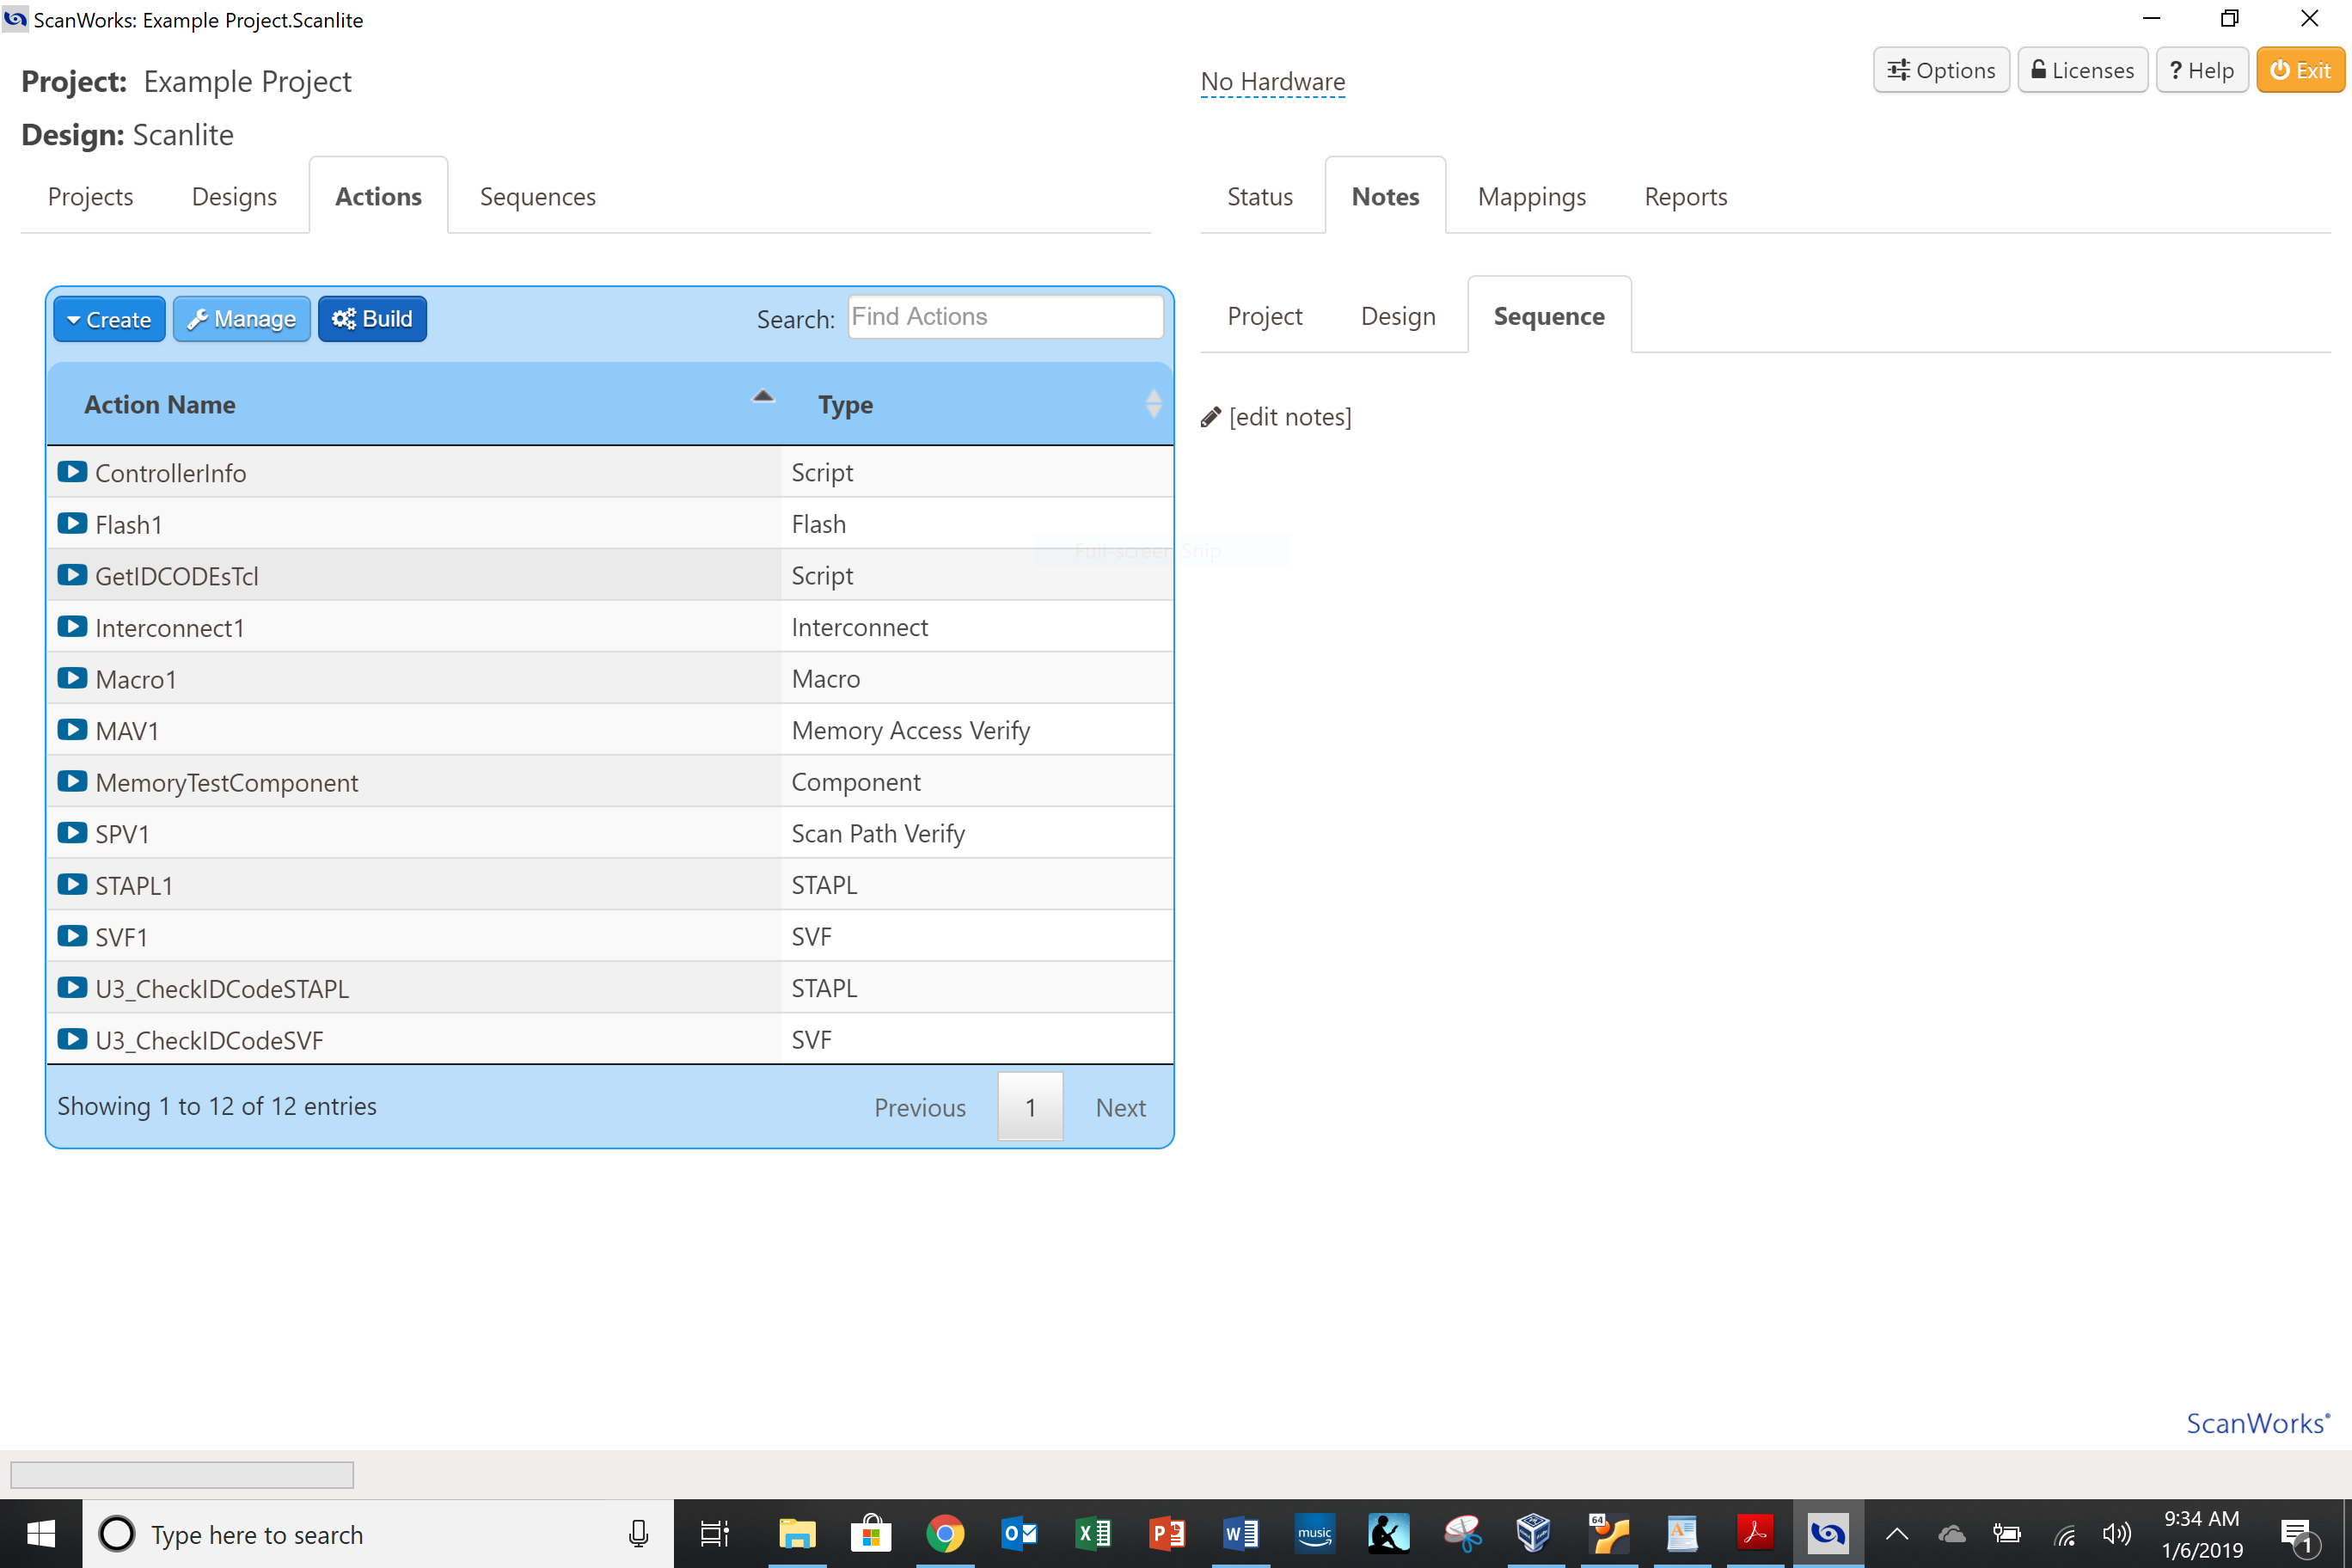Switch to the Projects tab
This screenshot has height=1568, width=2352.
click(90, 196)
